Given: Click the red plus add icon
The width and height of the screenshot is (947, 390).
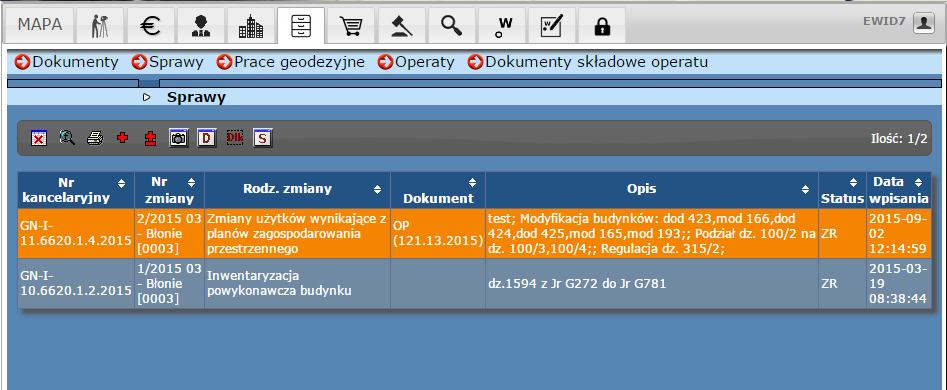Looking at the screenshot, I should [x=123, y=138].
